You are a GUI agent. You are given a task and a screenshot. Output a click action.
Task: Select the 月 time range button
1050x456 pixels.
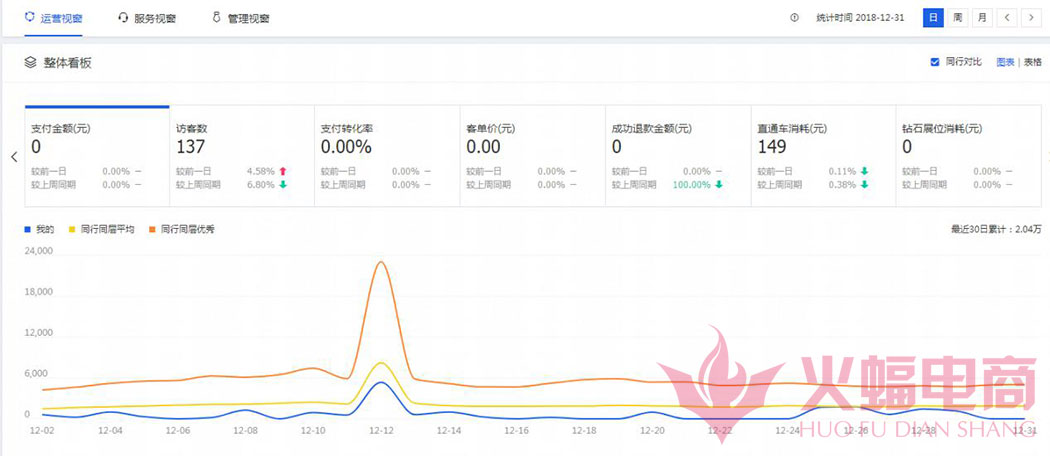[982, 18]
